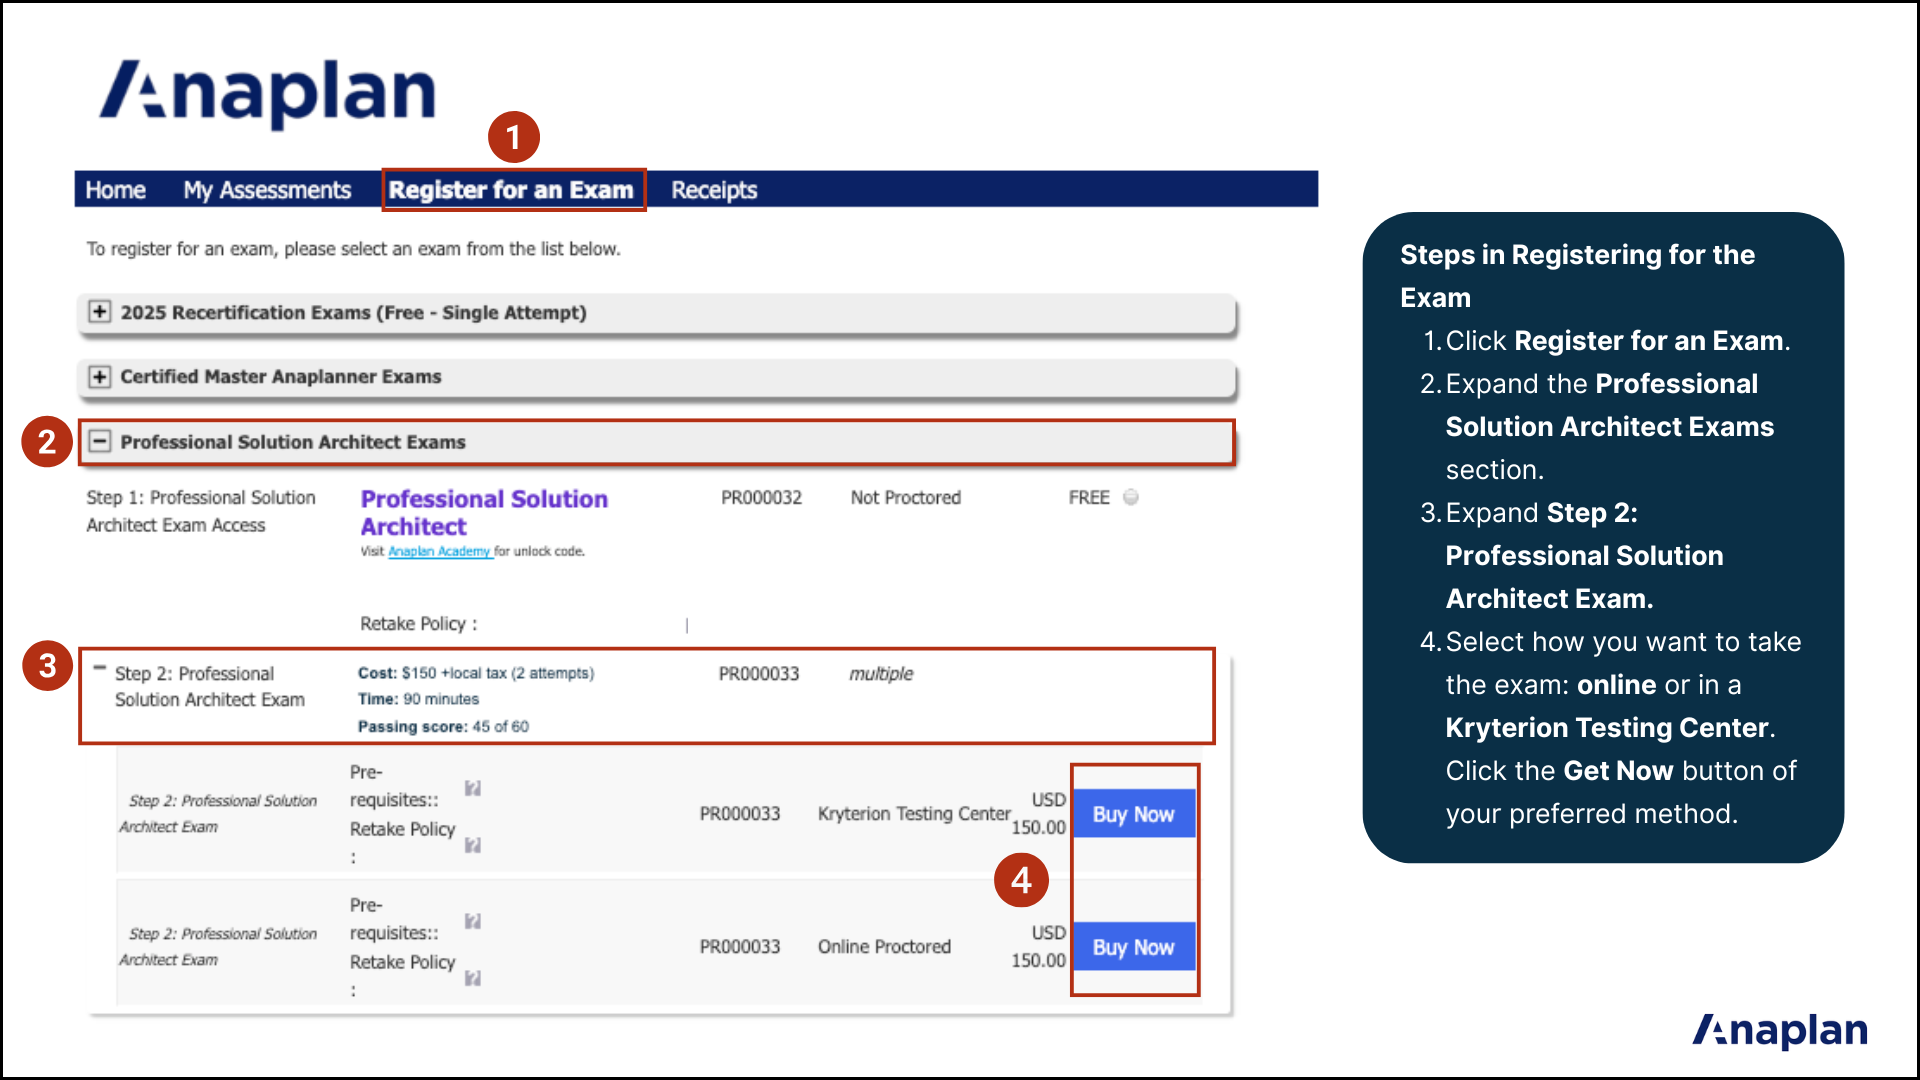The width and height of the screenshot is (1920, 1080).
Task: Open Pre-requisites info icon in Online Proctored row
Action: pyautogui.click(x=473, y=921)
